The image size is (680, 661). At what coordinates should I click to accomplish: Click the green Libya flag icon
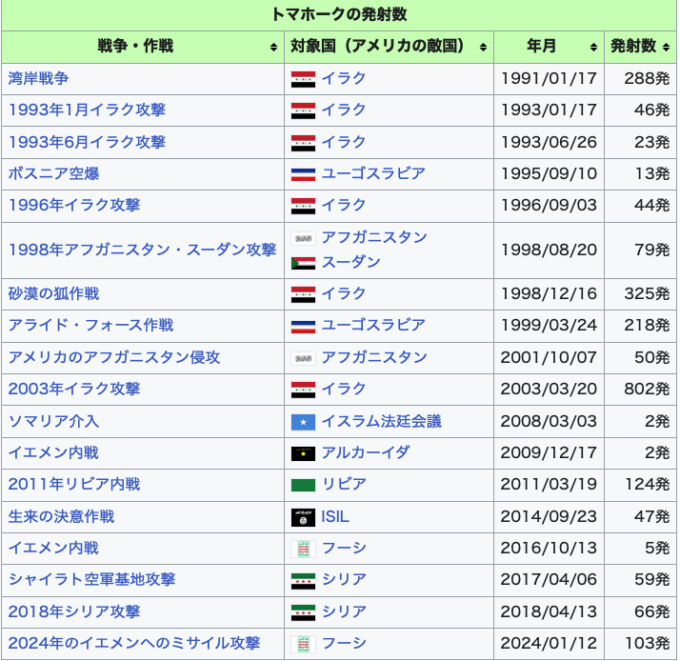pos(303,485)
